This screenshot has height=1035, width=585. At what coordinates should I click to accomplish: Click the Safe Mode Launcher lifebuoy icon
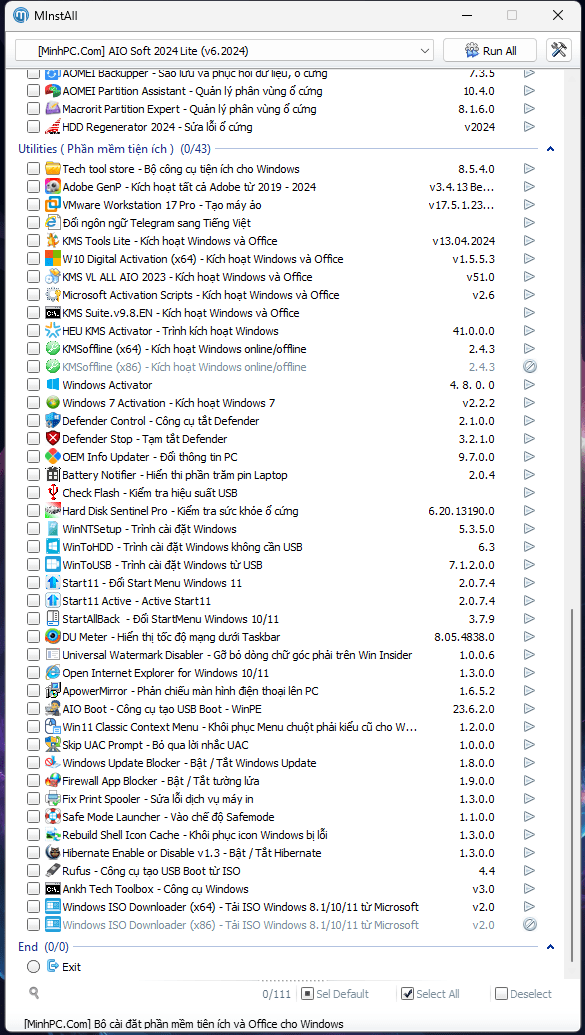[x=53, y=817]
